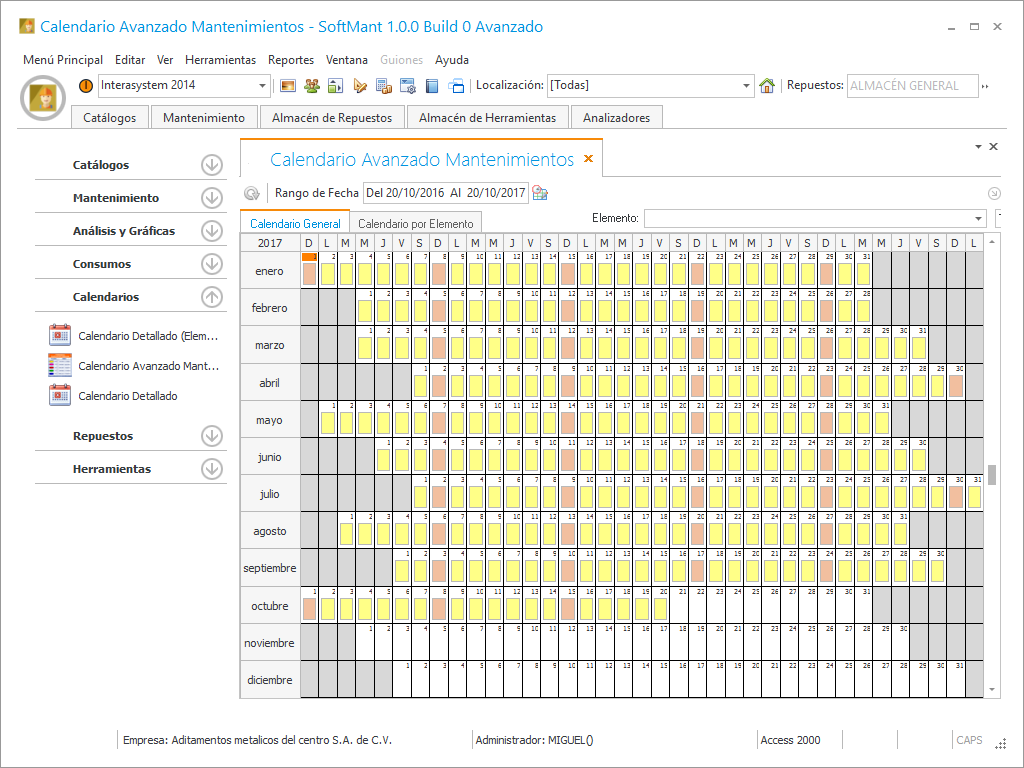Click the calendar vertical scrollbar thumb
The height and width of the screenshot is (768, 1024).
pyautogui.click(x=992, y=474)
